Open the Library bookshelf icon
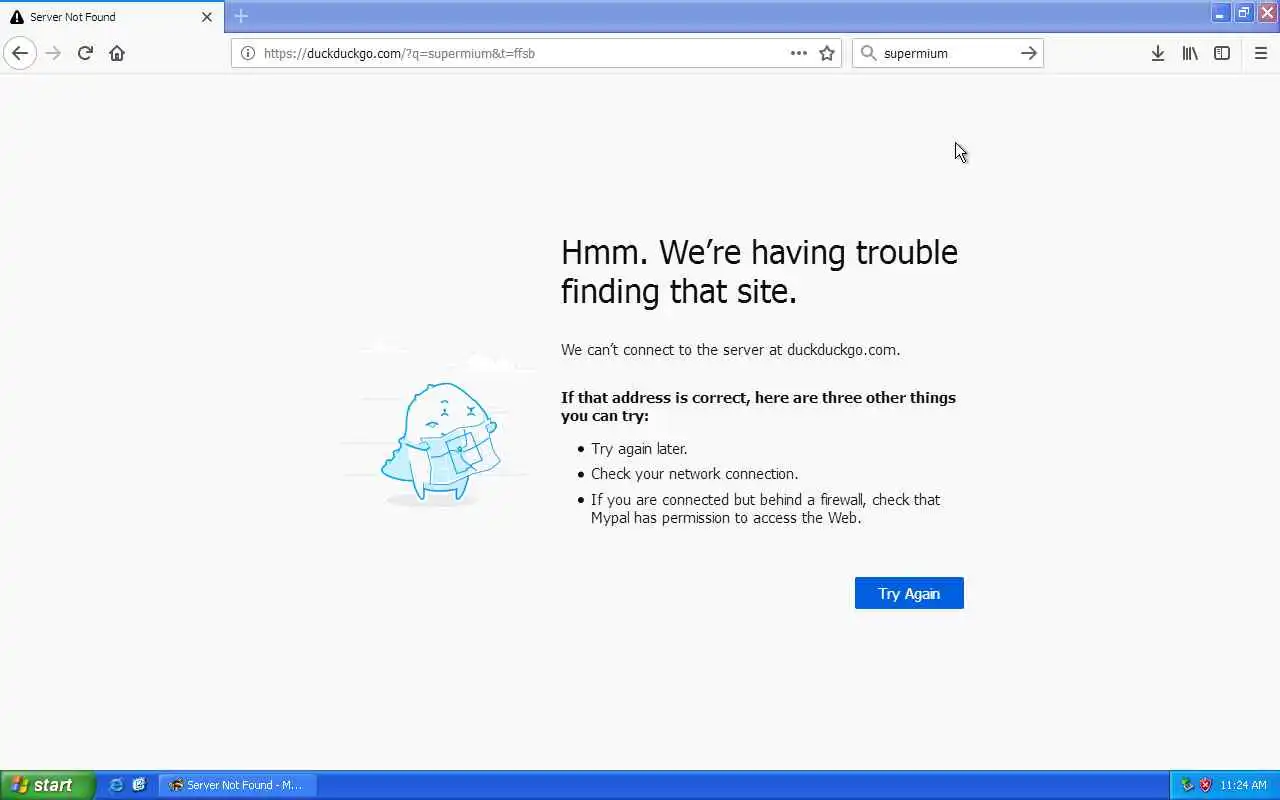 pyautogui.click(x=1189, y=53)
